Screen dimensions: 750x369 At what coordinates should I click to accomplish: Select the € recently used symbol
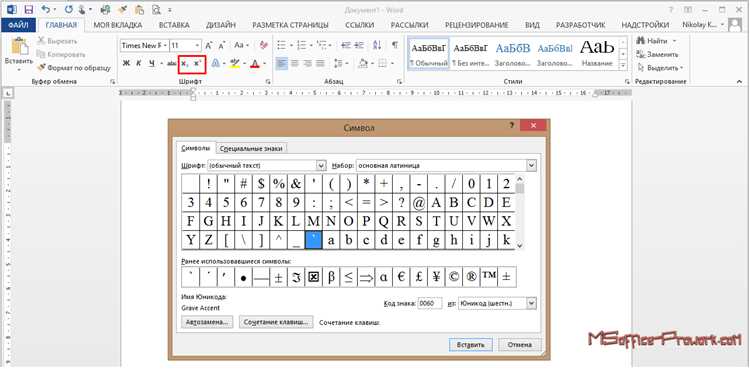[401, 277]
